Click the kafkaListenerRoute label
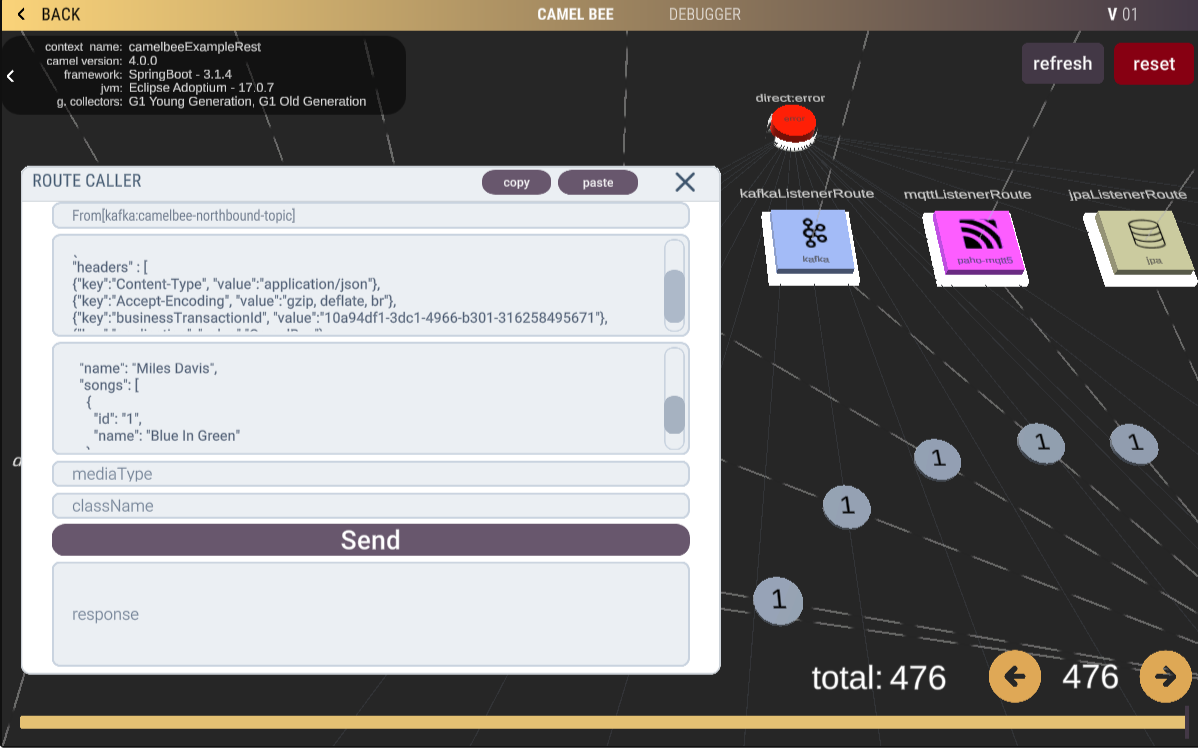The width and height of the screenshot is (1198, 748). click(807, 194)
